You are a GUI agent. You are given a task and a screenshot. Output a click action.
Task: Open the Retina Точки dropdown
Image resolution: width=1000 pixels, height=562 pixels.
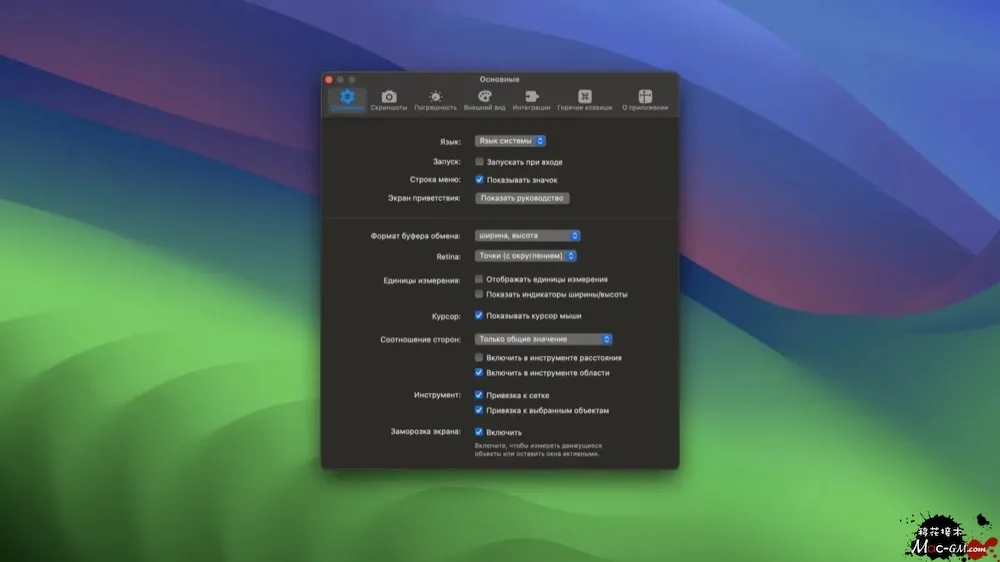point(526,256)
